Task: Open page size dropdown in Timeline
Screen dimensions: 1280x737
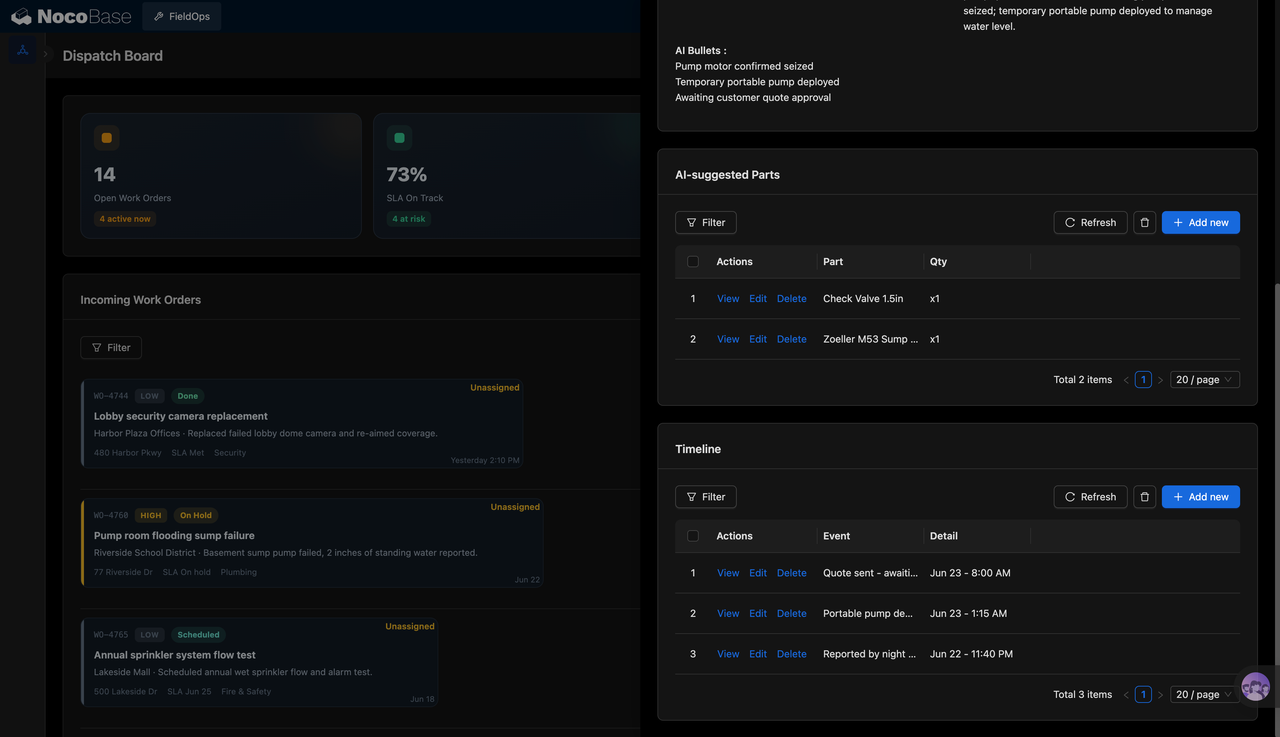Action: [1205, 694]
